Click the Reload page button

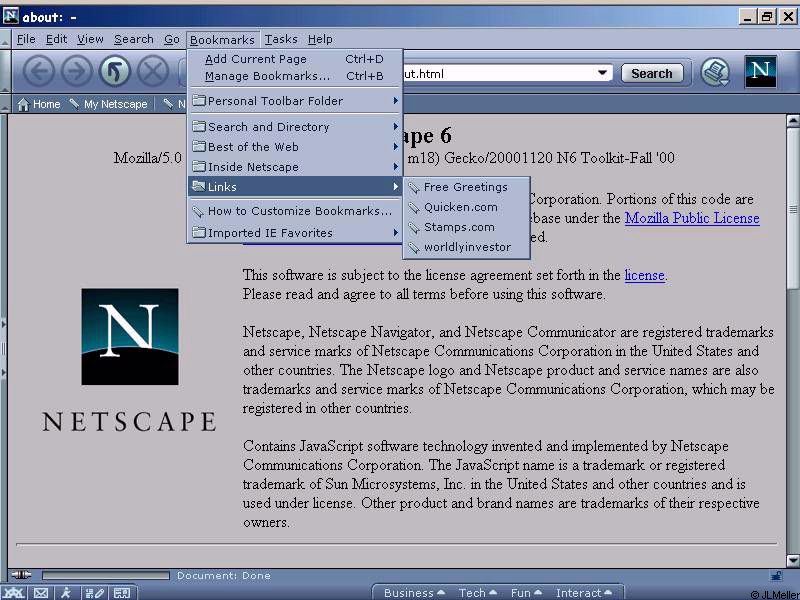point(115,71)
